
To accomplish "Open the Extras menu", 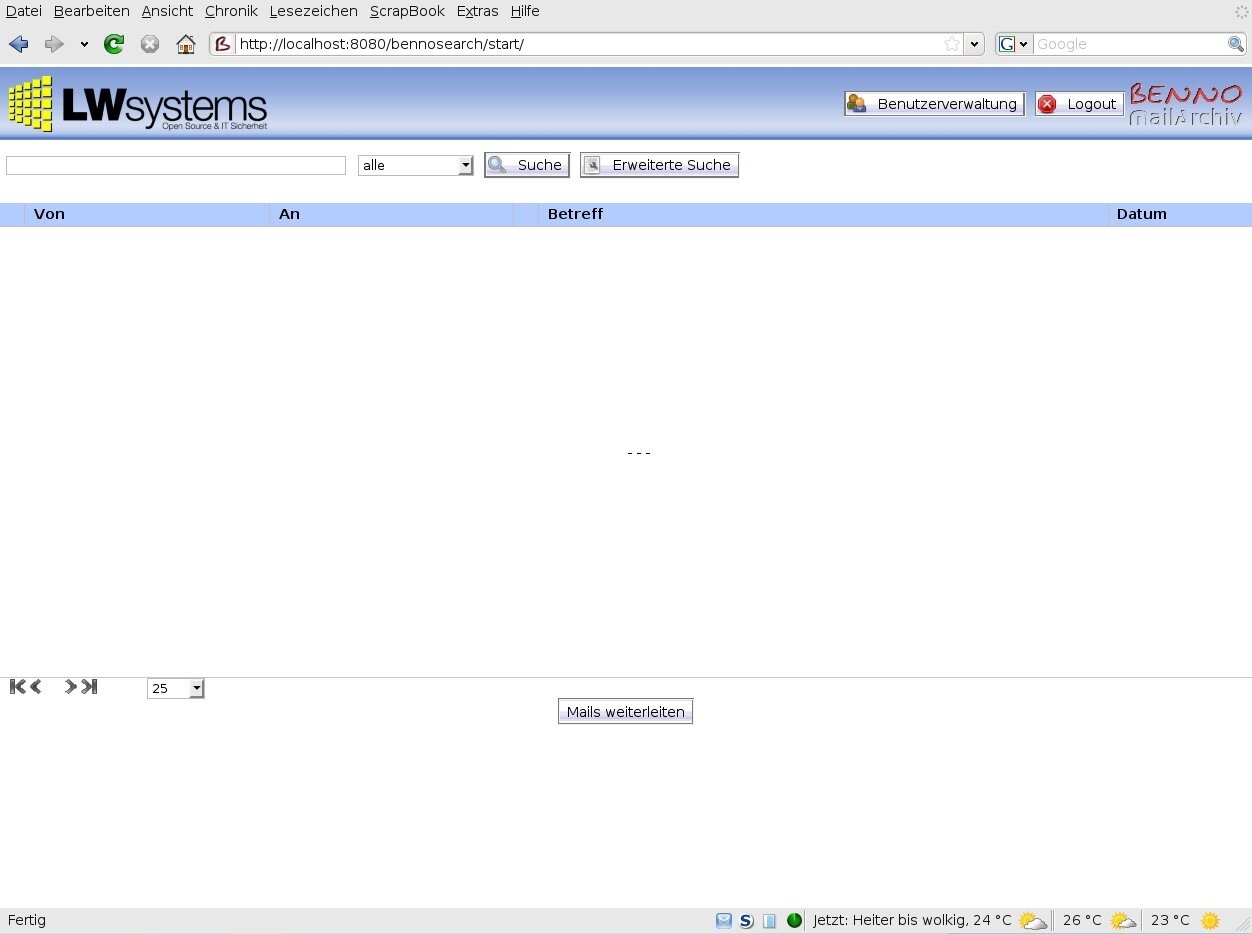I will [x=477, y=11].
